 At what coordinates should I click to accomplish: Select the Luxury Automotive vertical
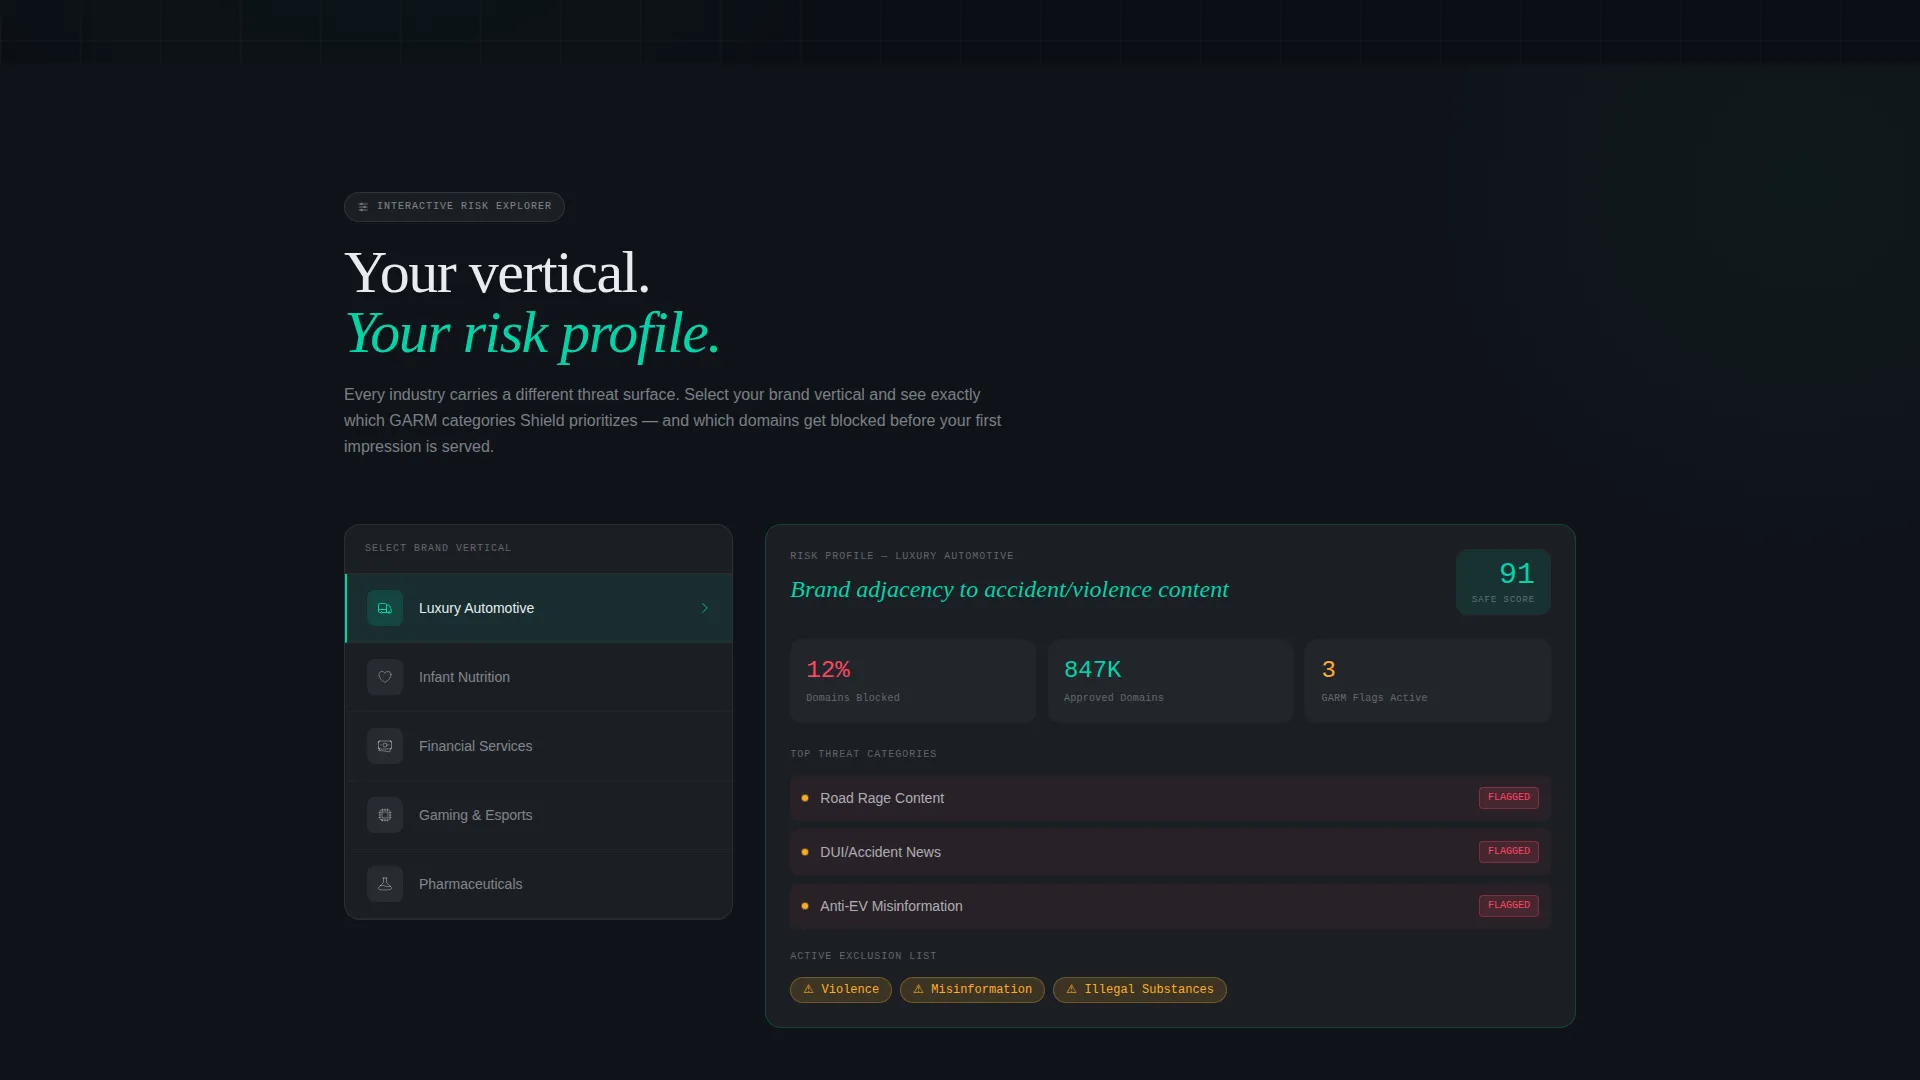(539, 608)
